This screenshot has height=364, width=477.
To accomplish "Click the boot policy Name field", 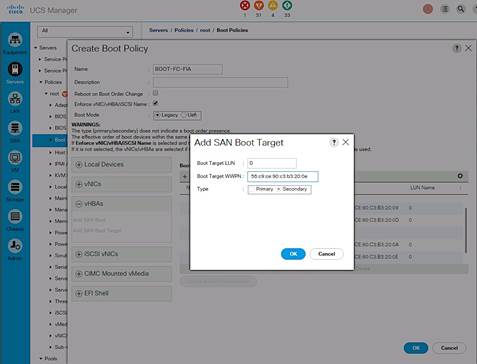I will point(188,69).
